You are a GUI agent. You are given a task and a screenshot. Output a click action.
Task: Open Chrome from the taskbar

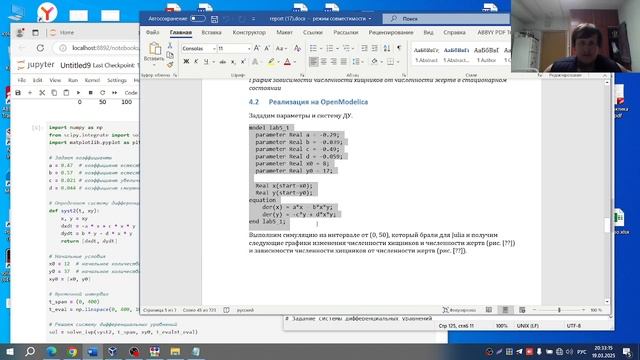point(72,351)
